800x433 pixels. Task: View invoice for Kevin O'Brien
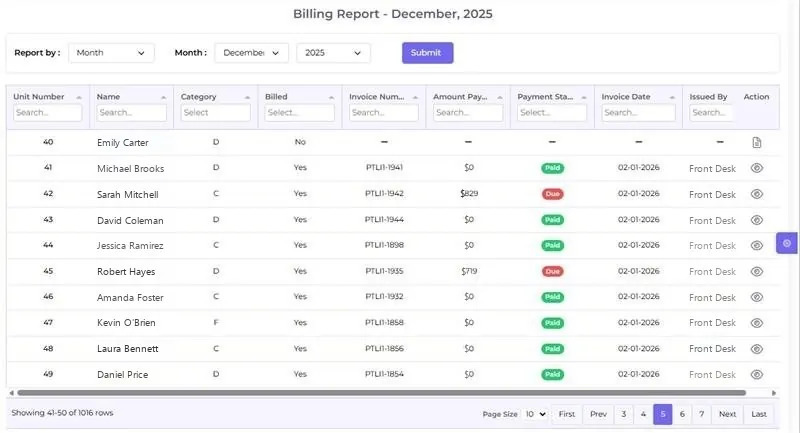[757, 323]
